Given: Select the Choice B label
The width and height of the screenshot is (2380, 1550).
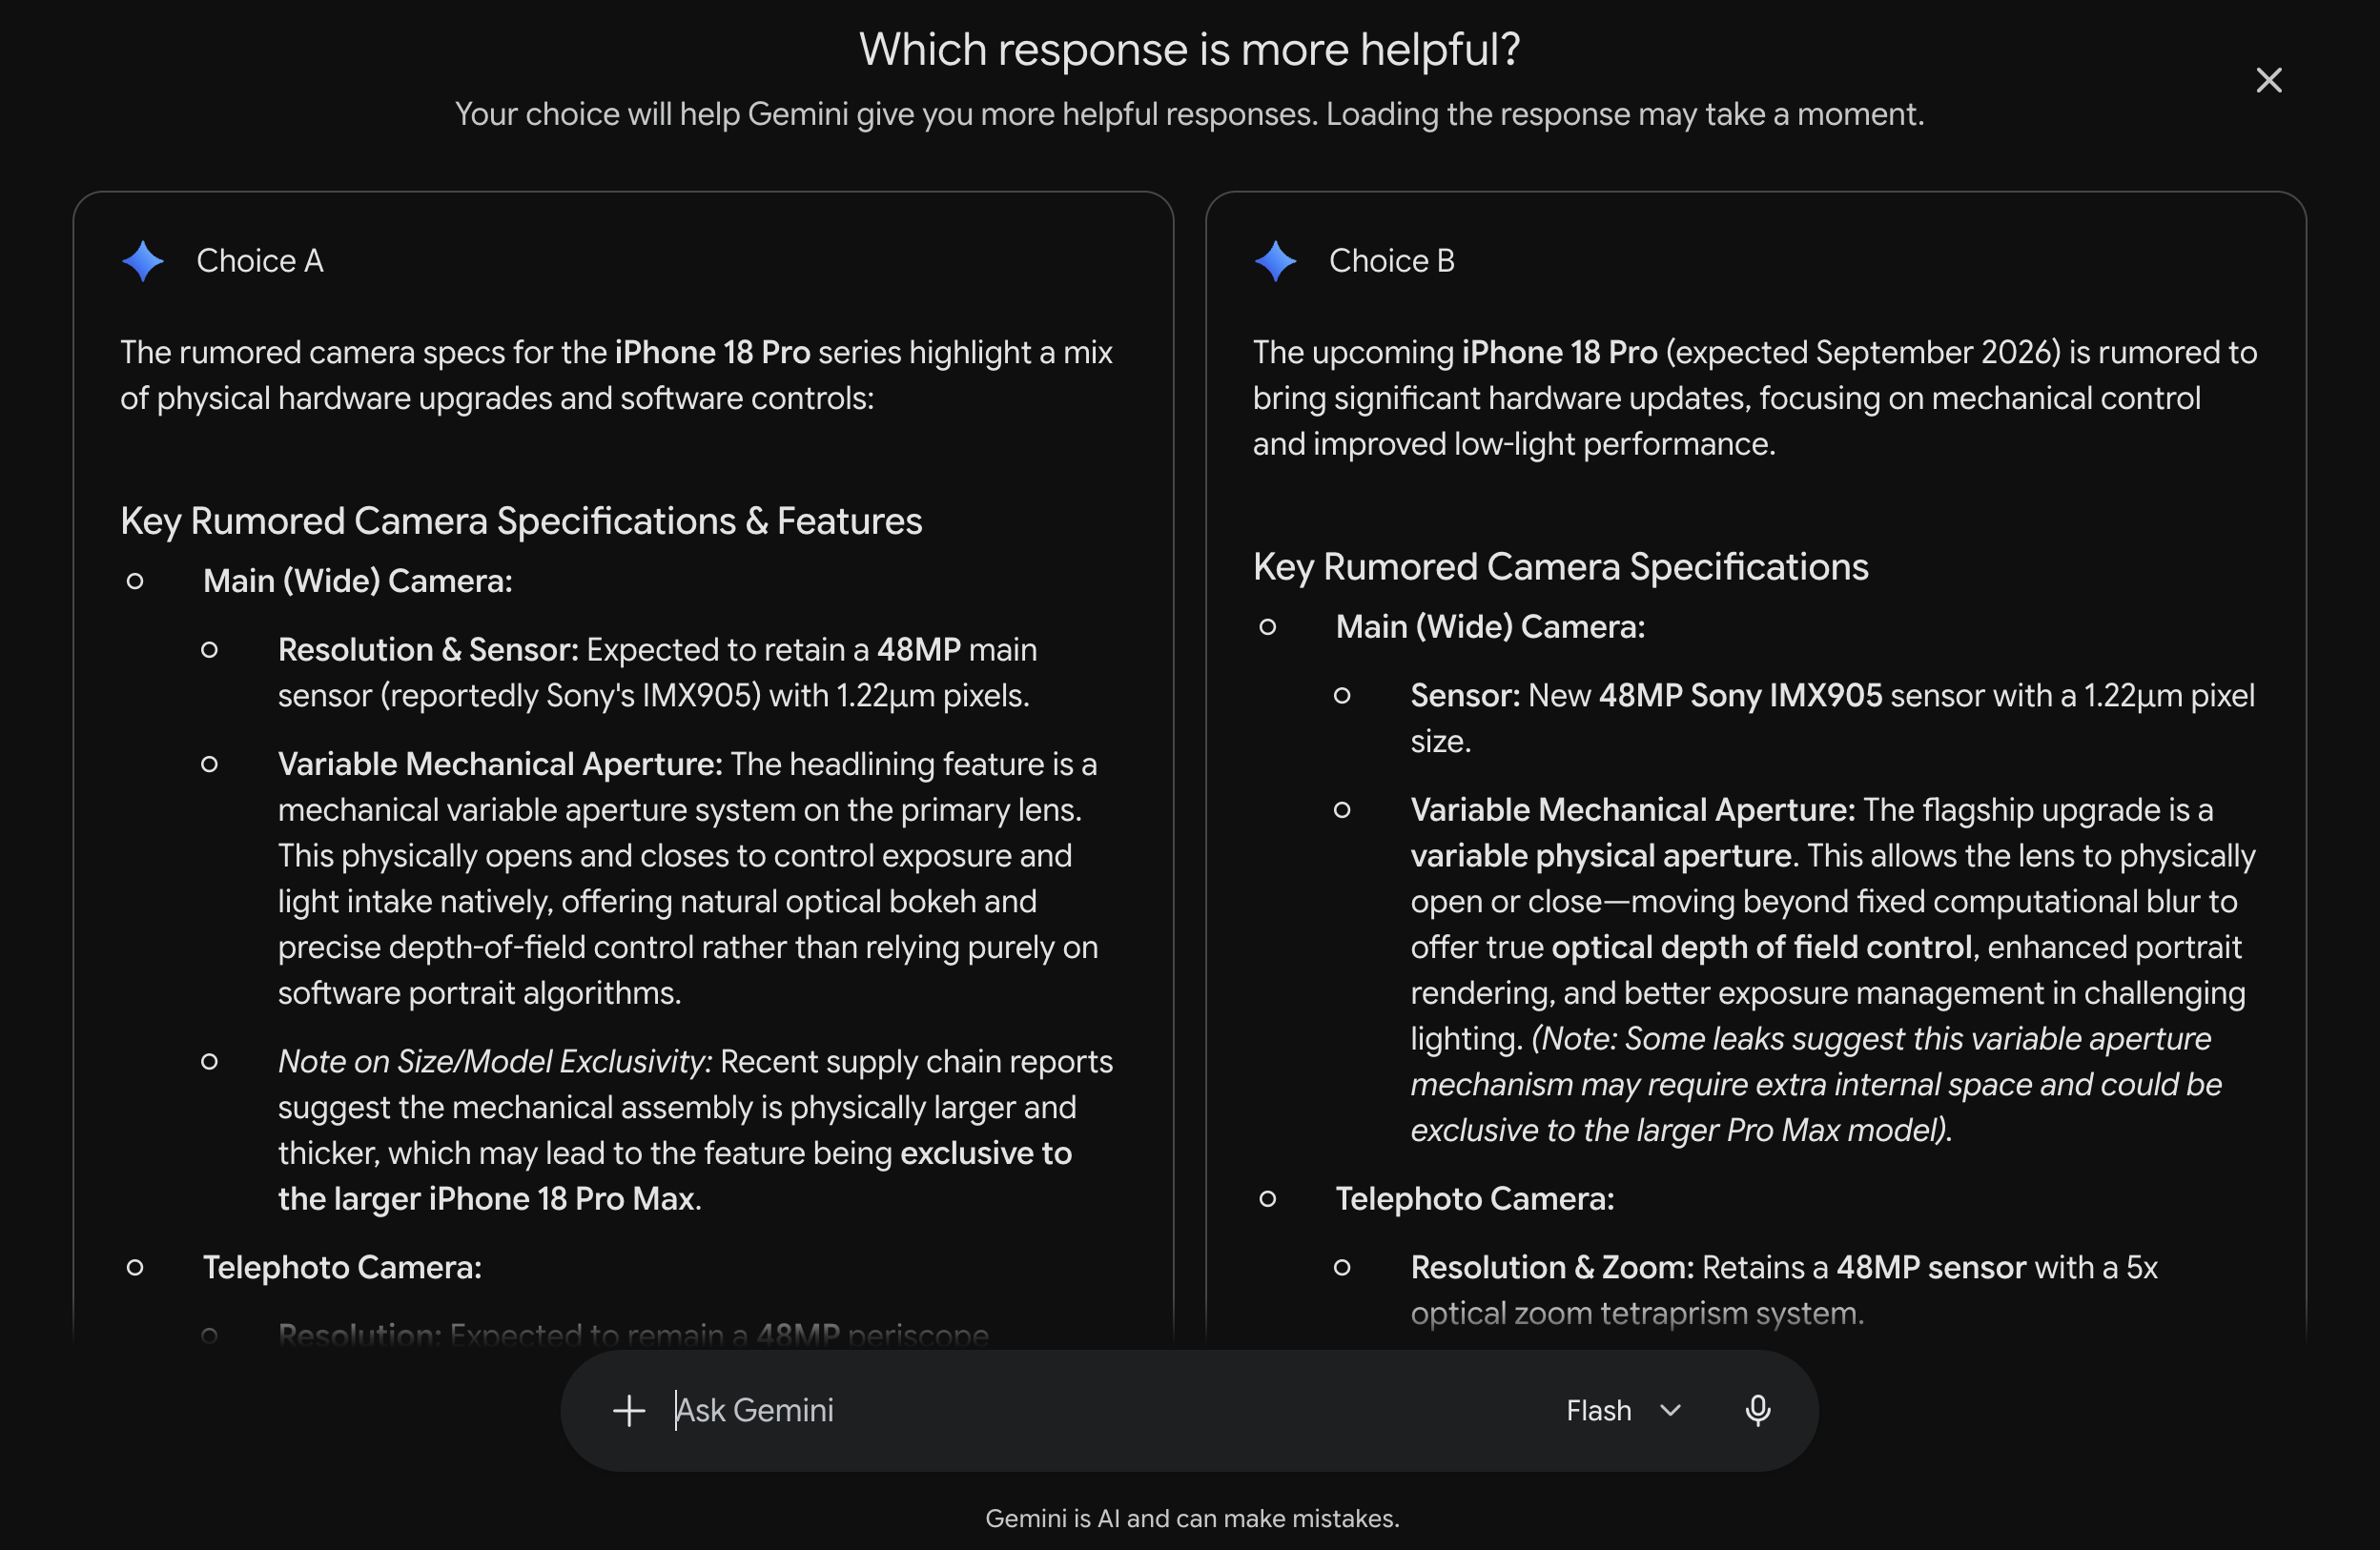Looking at the screenshot, I should (x=1391, y=261).
